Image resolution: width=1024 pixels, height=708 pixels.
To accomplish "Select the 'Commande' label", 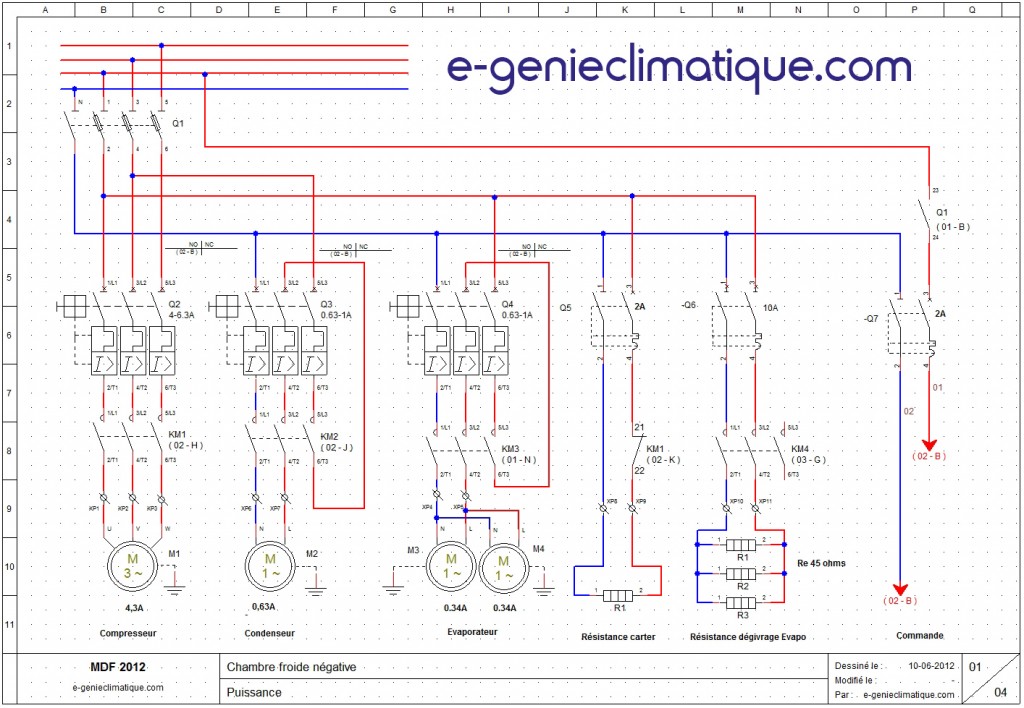I will (920, 636).
